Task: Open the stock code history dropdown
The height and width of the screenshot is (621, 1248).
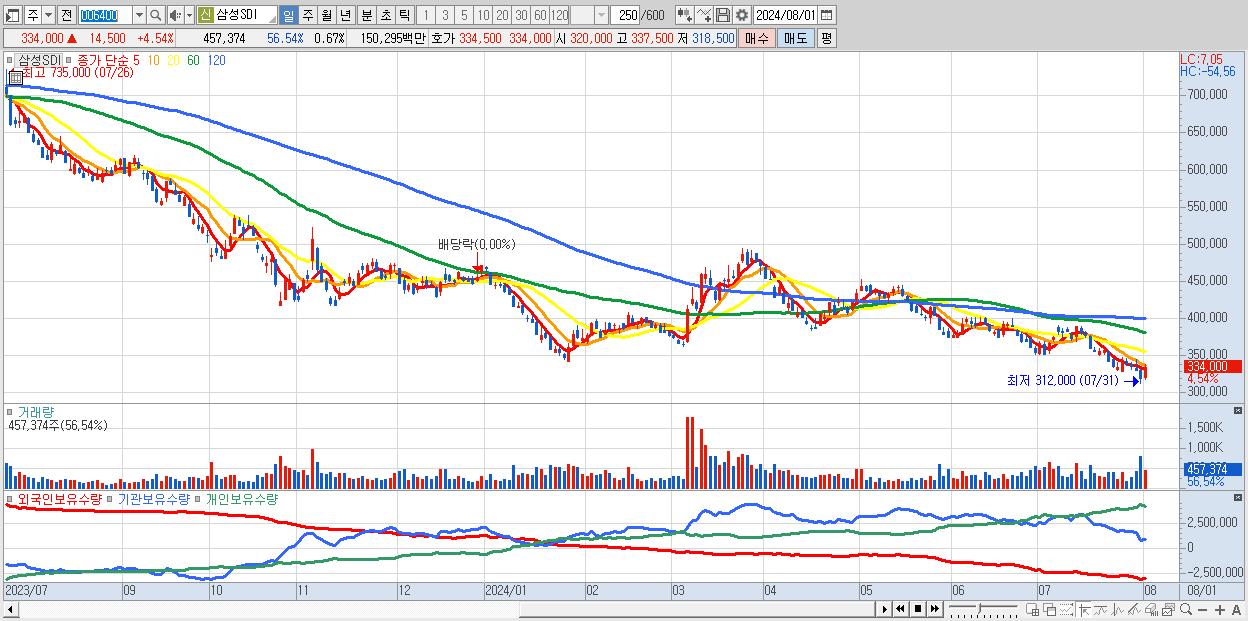Action: coord(139,16)
